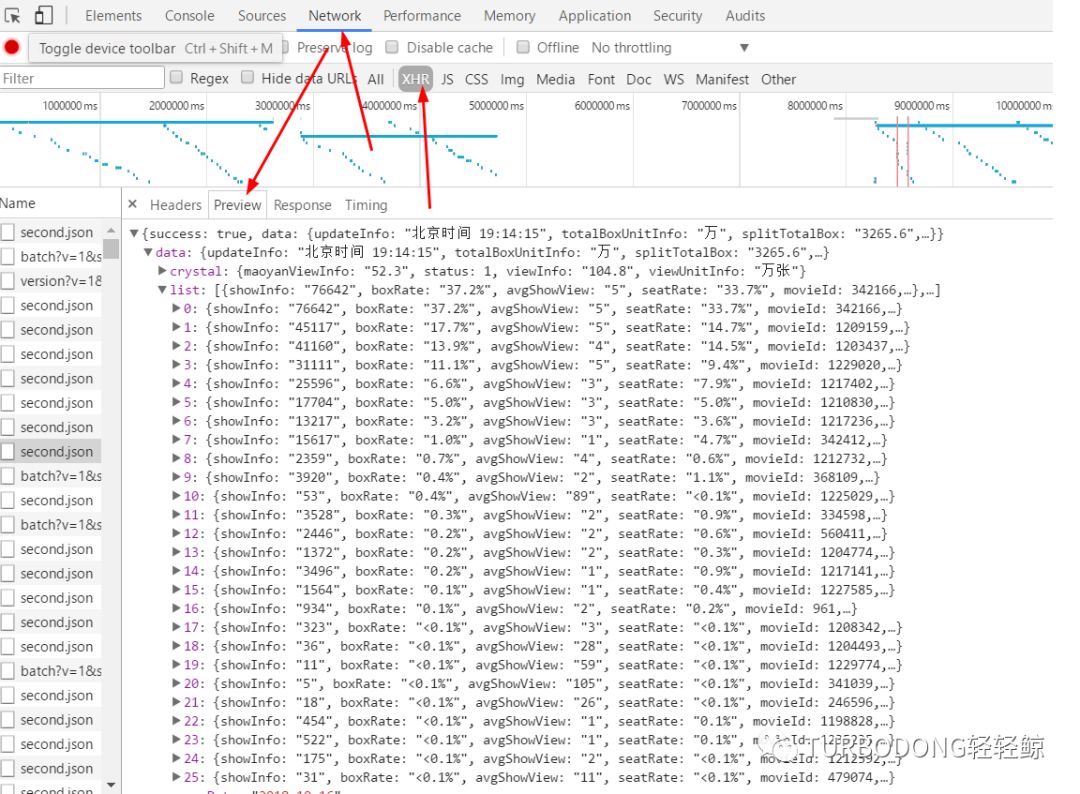1080x794 pixels.
Task: Expand list item 4 with showInfo 25596
Action: pos(176,383)
